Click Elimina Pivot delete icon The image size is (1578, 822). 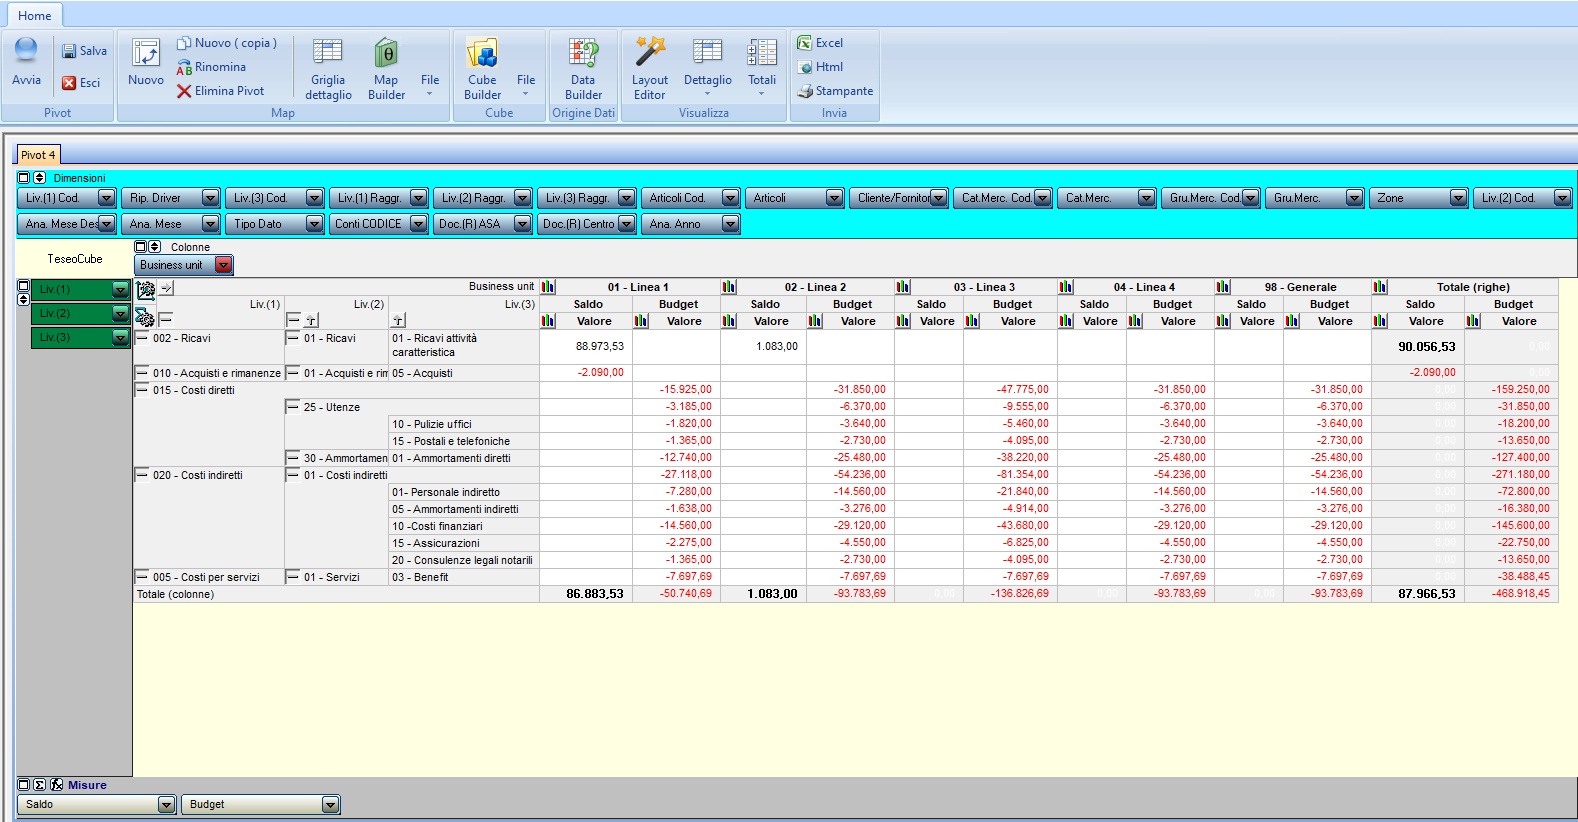click(184, 91)
